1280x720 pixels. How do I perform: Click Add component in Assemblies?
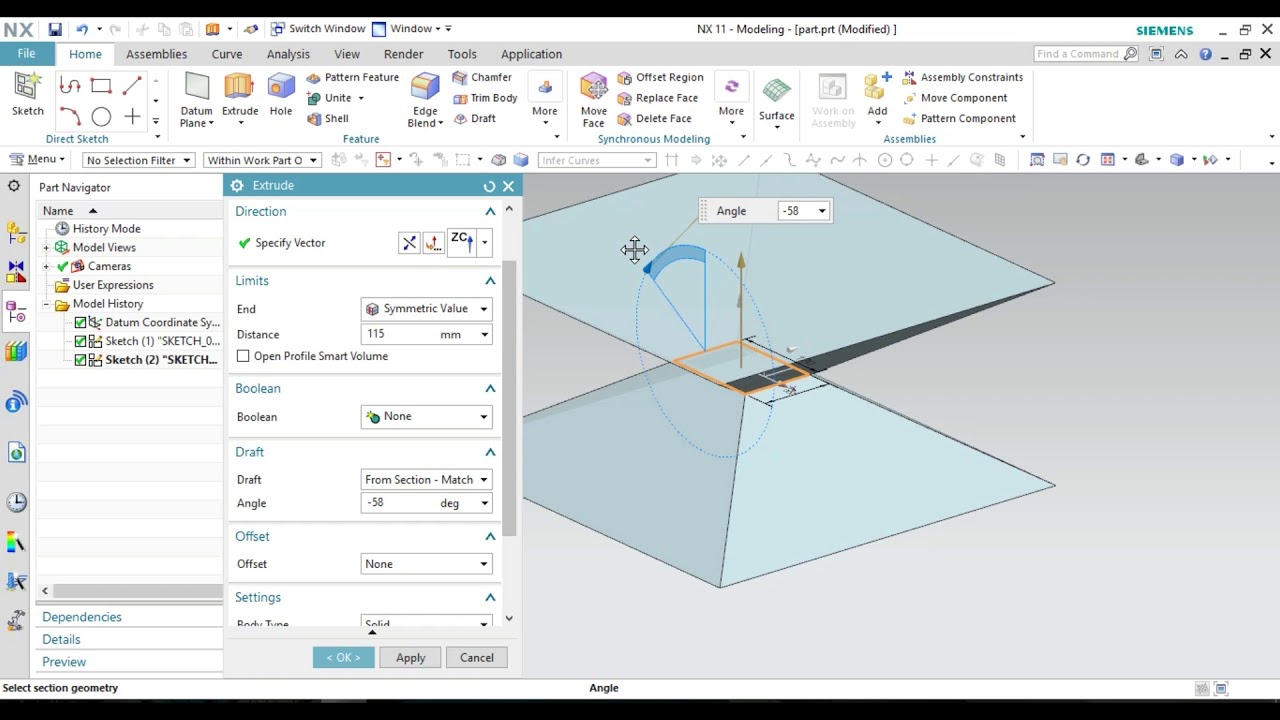877,96
